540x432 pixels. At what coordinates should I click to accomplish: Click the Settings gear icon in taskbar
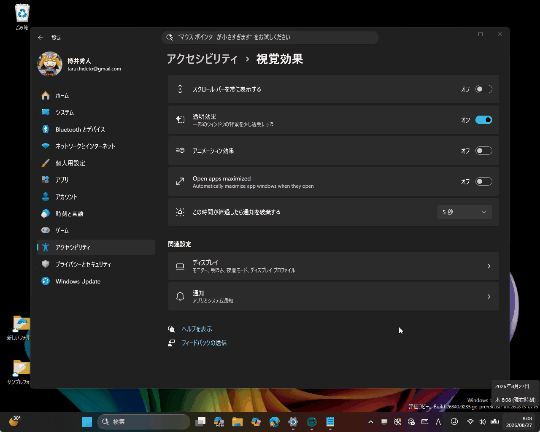(x=293, y=421)
